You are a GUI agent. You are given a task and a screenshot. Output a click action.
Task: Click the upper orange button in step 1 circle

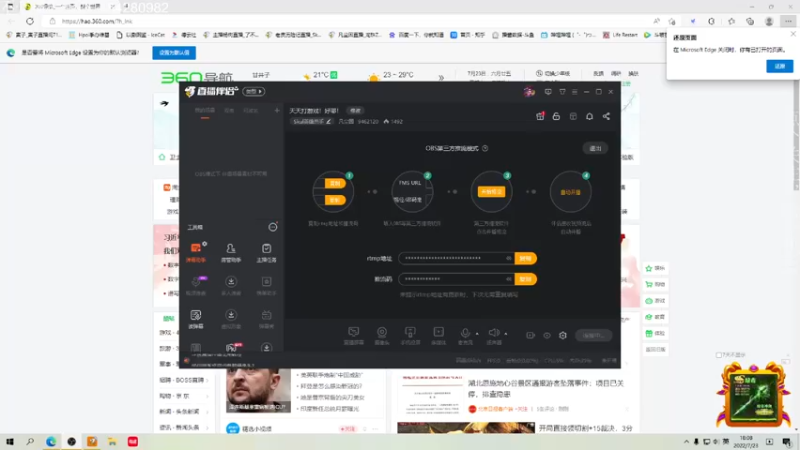pyautogui.click(x=335, y=183)
